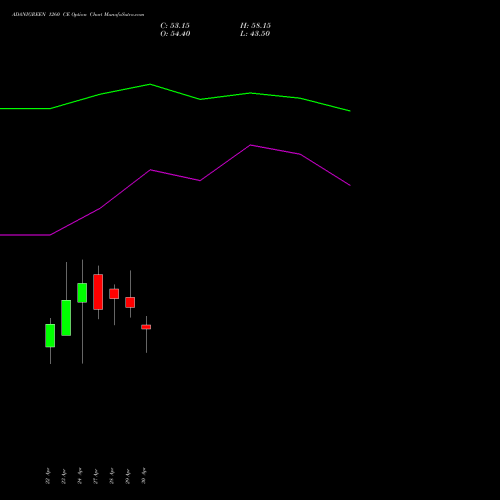The width and height of the screenshot is (500, 500).
Task: Click the open value O: 54.40
Action: 175,34
